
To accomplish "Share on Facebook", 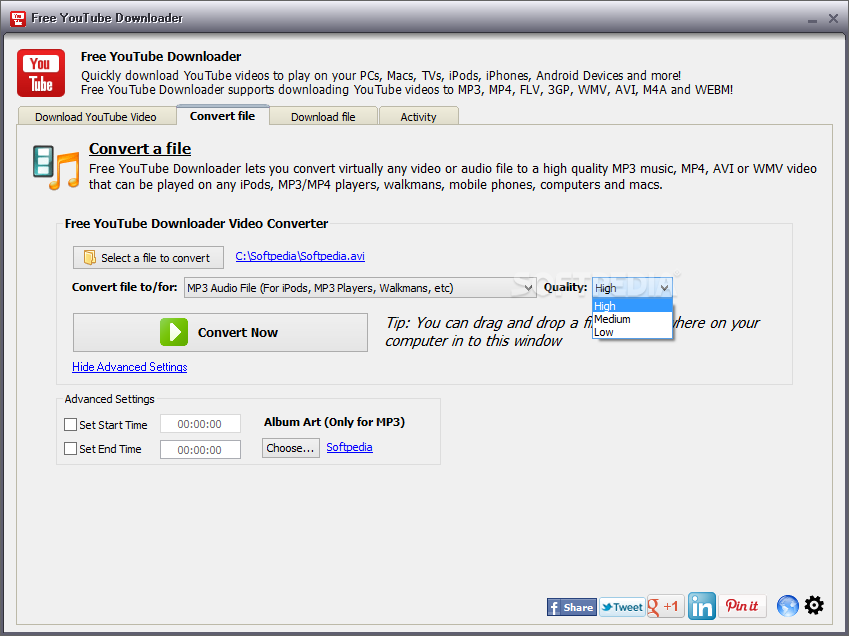I will click(571, 607).
